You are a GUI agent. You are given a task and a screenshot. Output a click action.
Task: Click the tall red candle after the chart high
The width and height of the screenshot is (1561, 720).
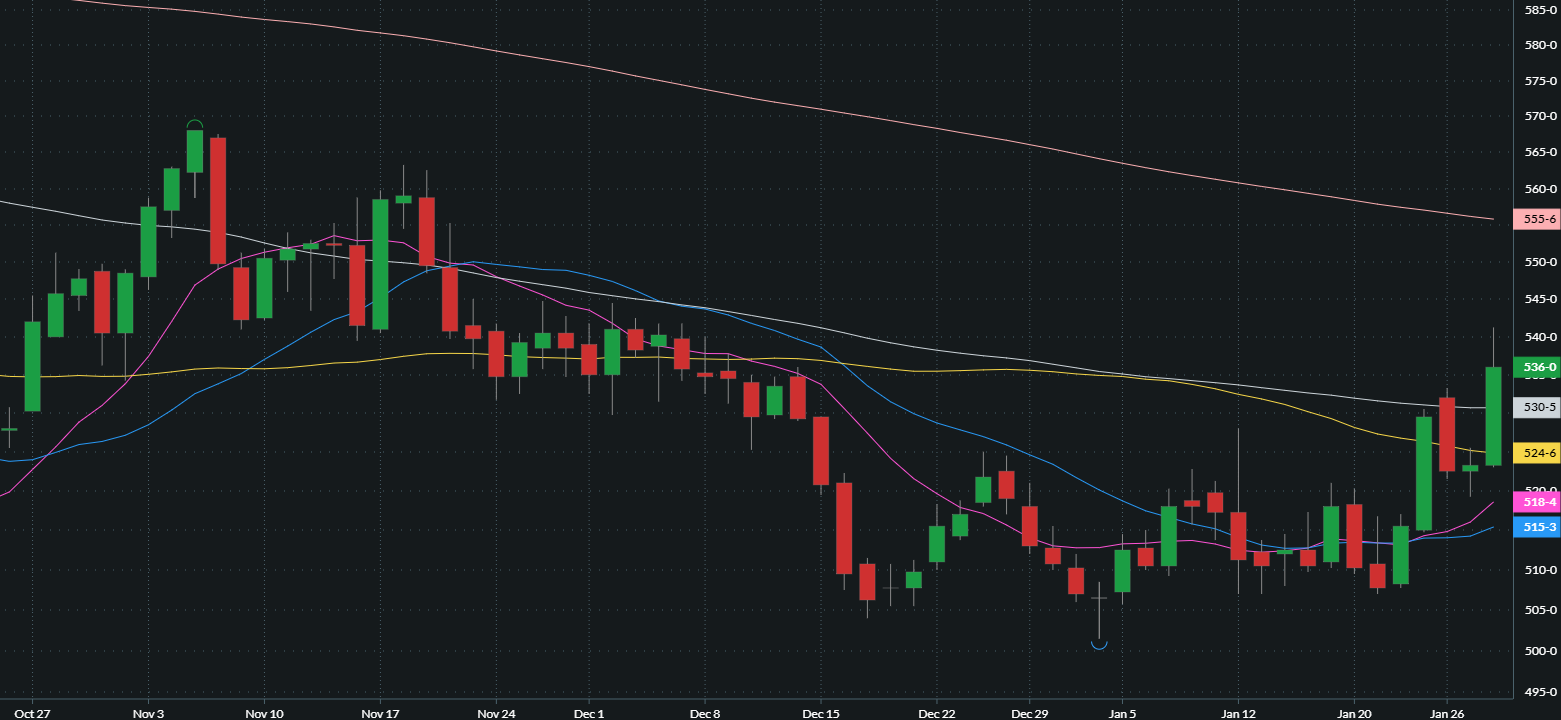coord(218,200)
